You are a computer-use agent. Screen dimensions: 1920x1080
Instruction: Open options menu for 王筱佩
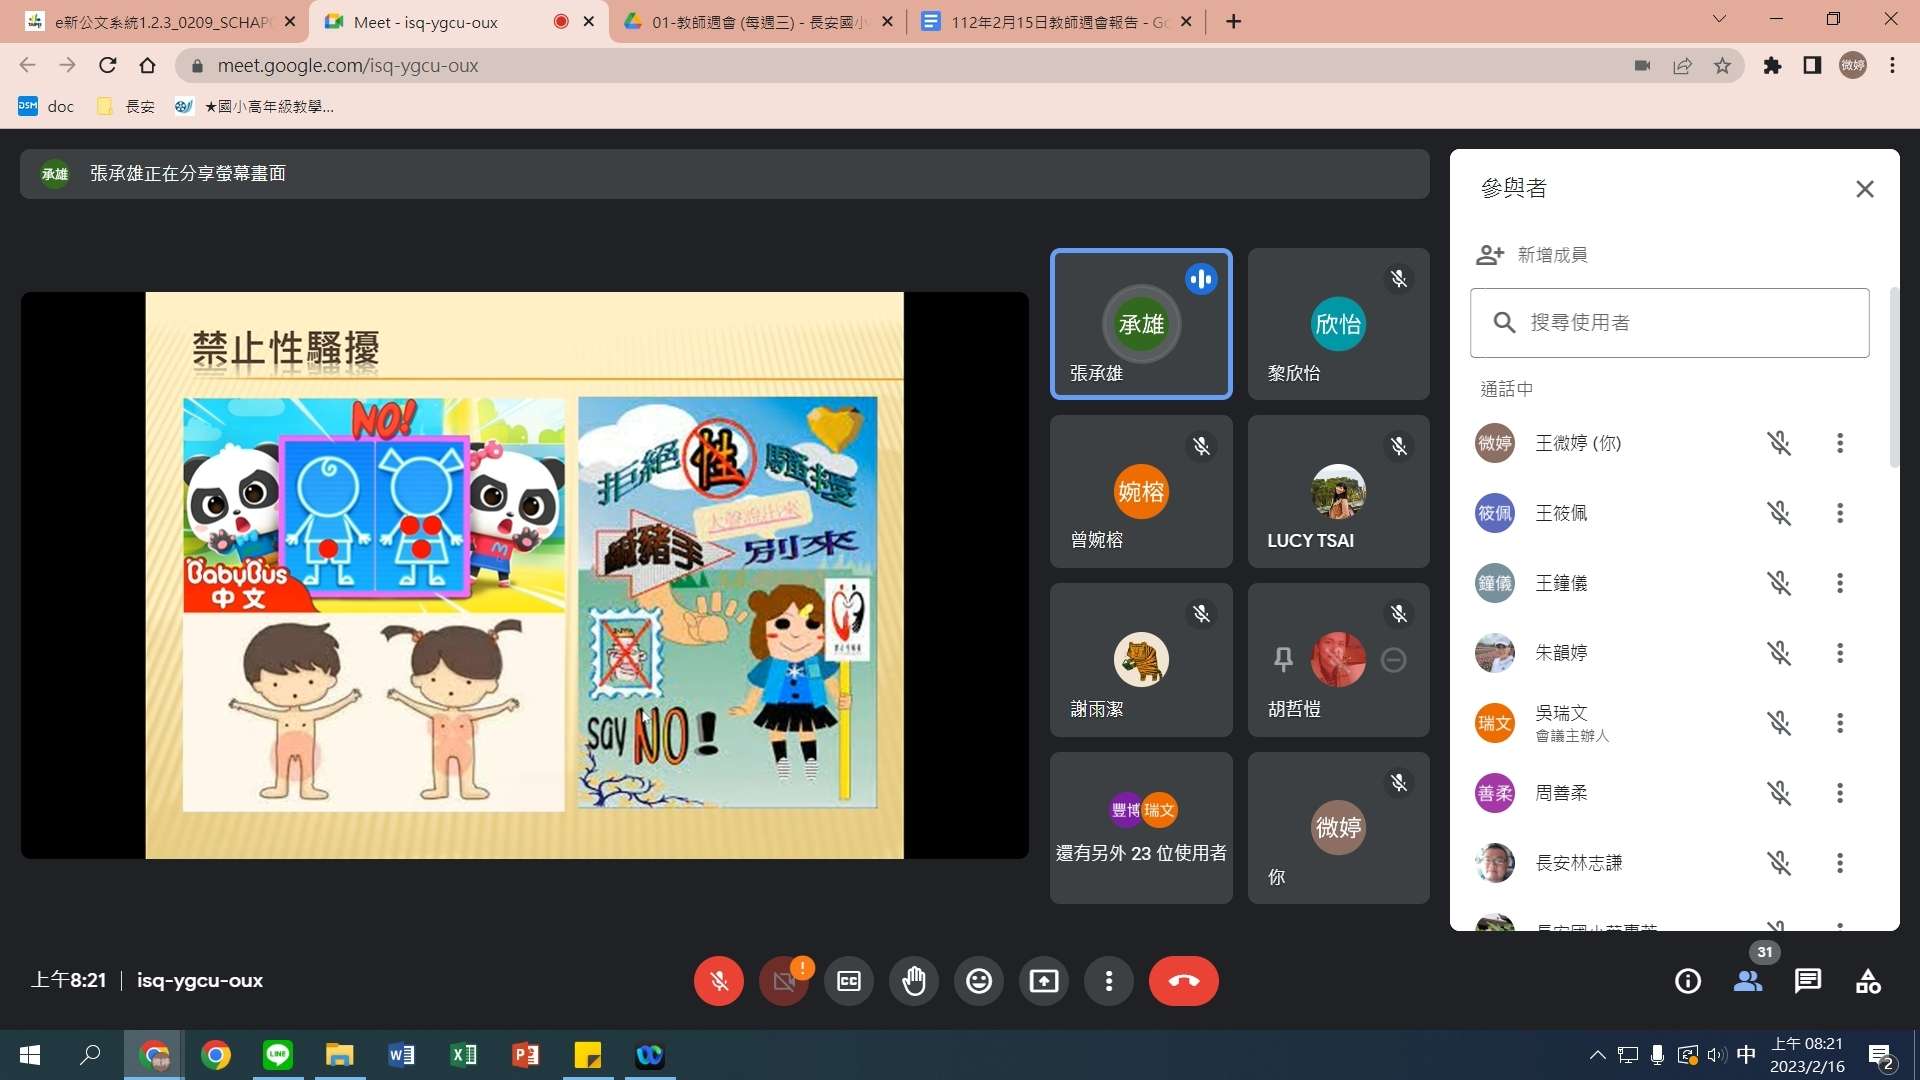(1839, 513)
